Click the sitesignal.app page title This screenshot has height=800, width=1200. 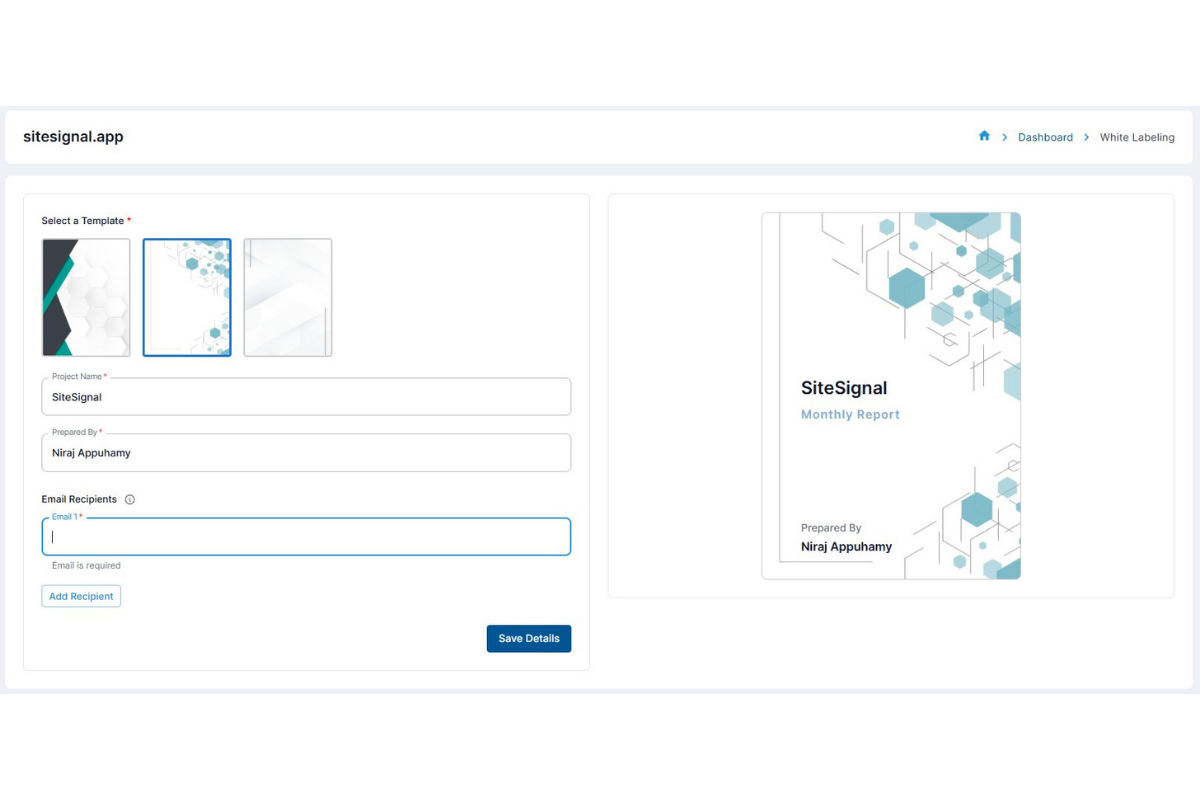pyautogui.click(x=73, y=137)
